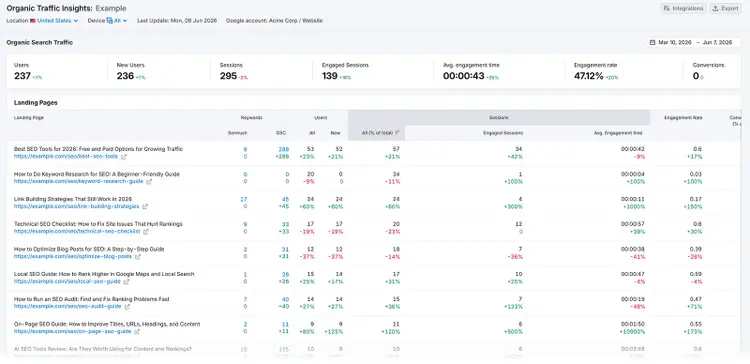Viewport: 750px width, 364px height.
Task: Click GSC keyword count 40 for SEO Audit
Action: 286,299
